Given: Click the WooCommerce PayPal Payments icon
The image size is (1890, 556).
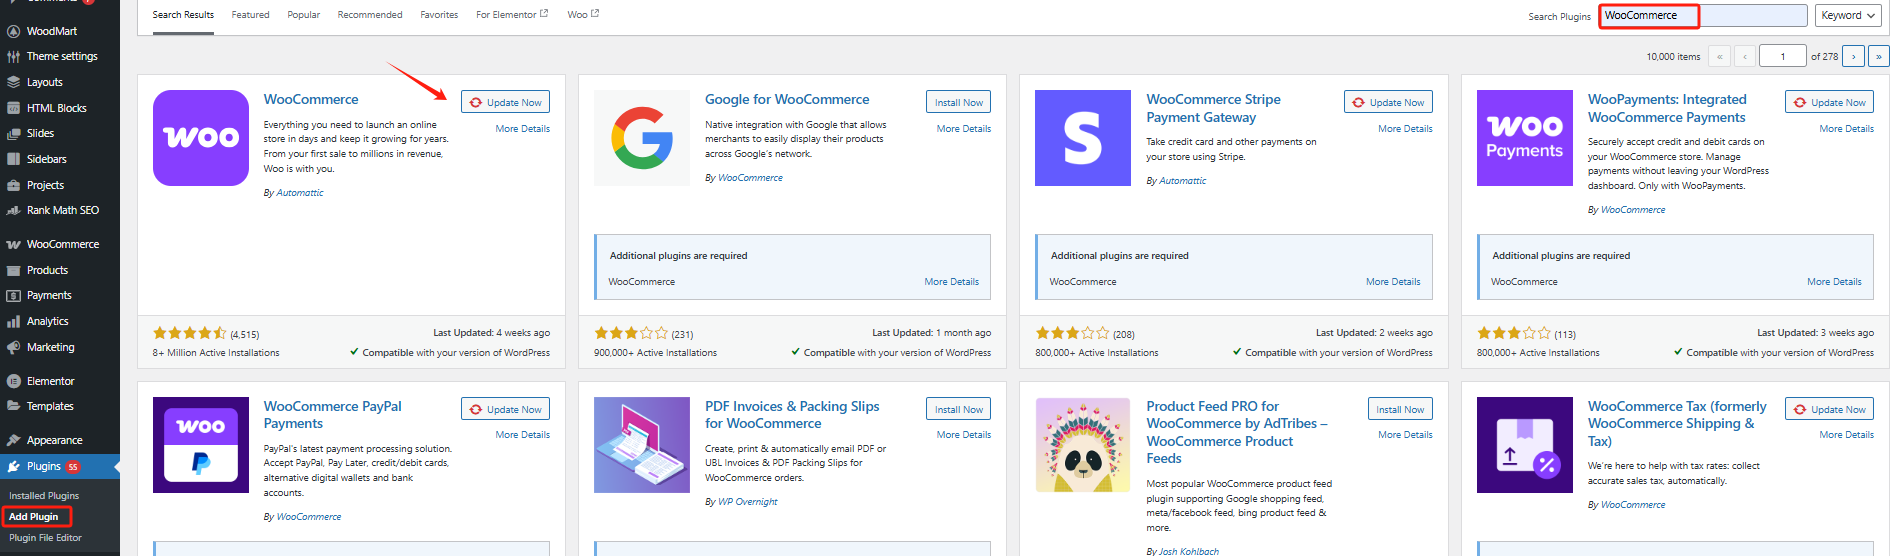Looking at the screenshot, I should pos(201,445).
